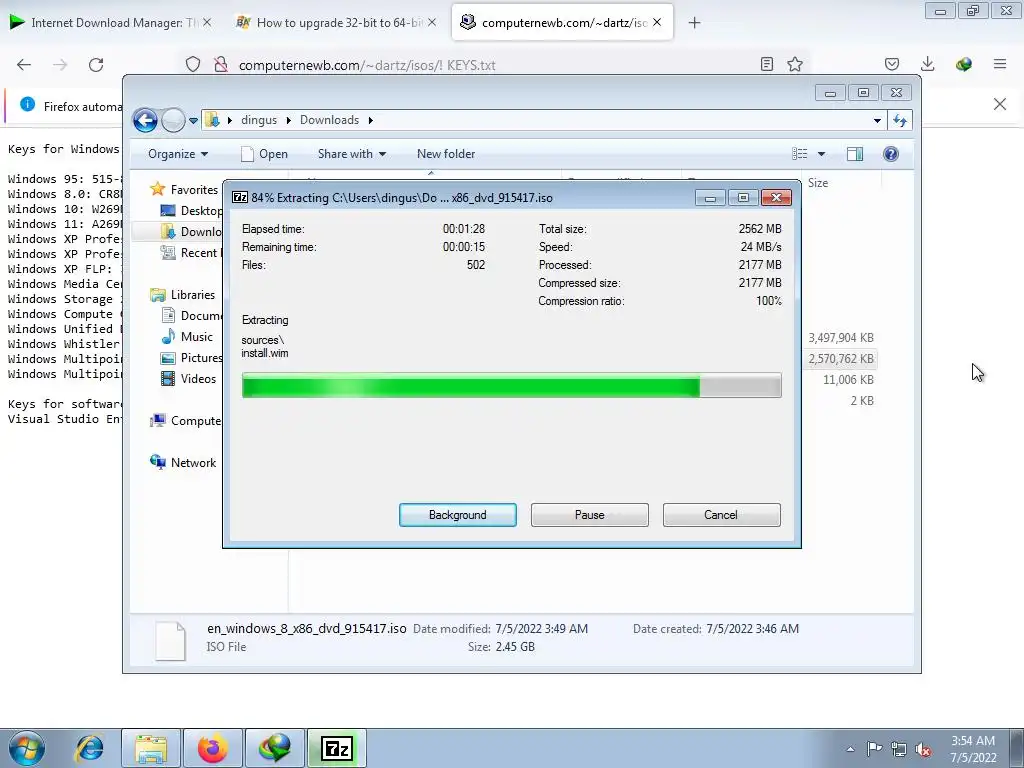Open Windows Explorer from taskbar
The image size is (1024, 768).
(151, 748)
